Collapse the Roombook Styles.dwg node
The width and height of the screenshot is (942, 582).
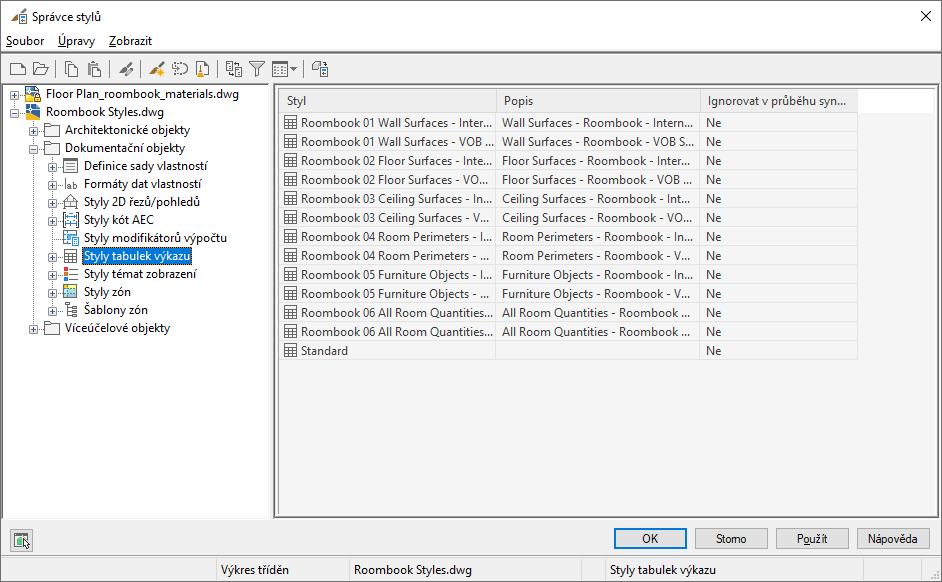click(14, 113)
